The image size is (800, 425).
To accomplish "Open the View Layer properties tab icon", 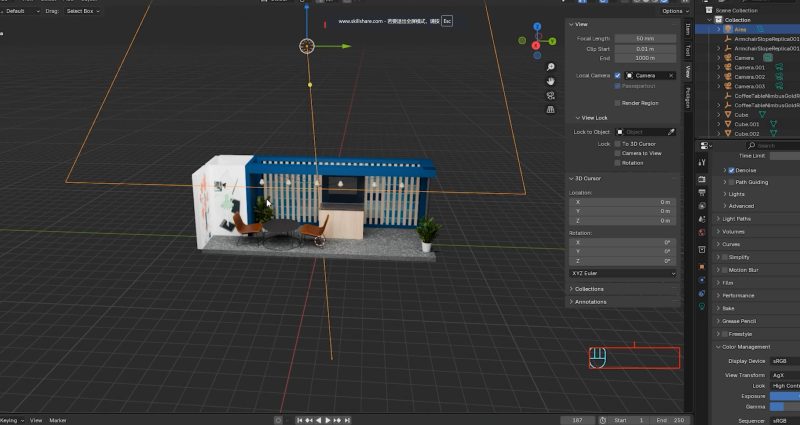I will (x=702, y=206).
